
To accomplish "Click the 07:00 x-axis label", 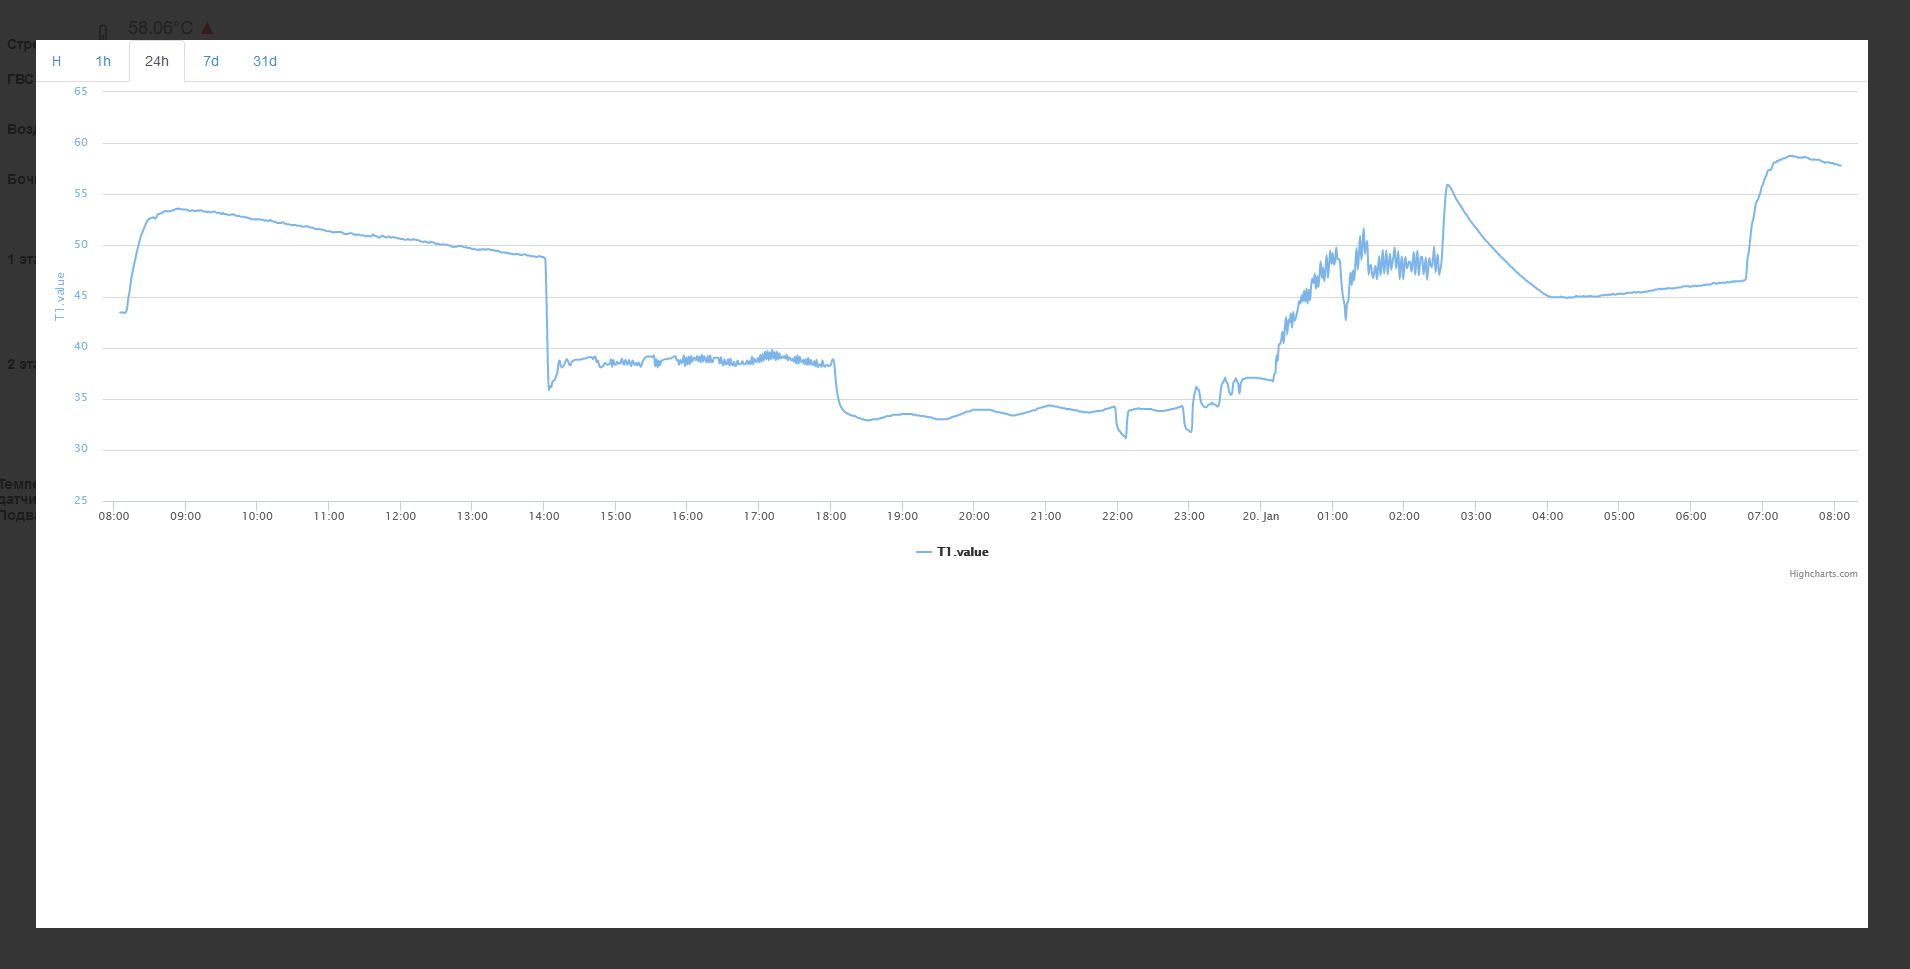I will (1763, 516).
